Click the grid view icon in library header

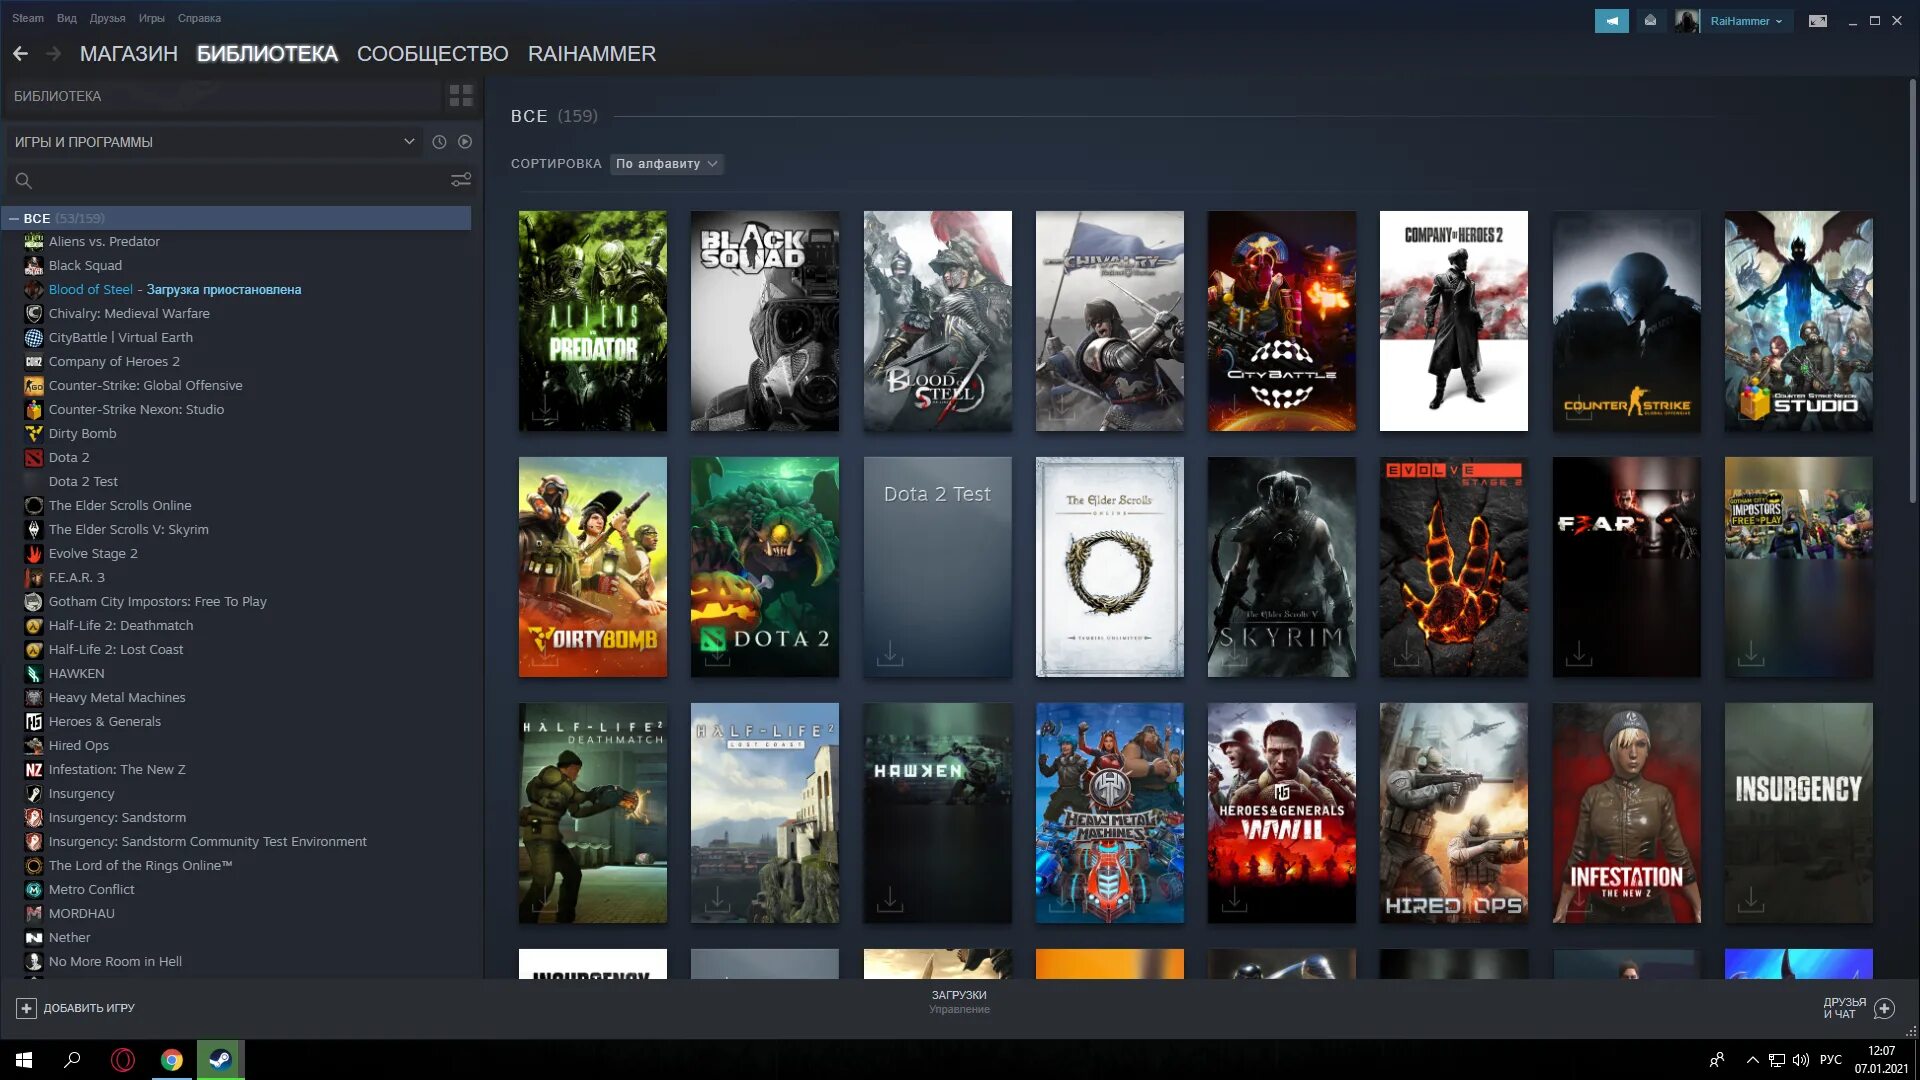[461, 96]
